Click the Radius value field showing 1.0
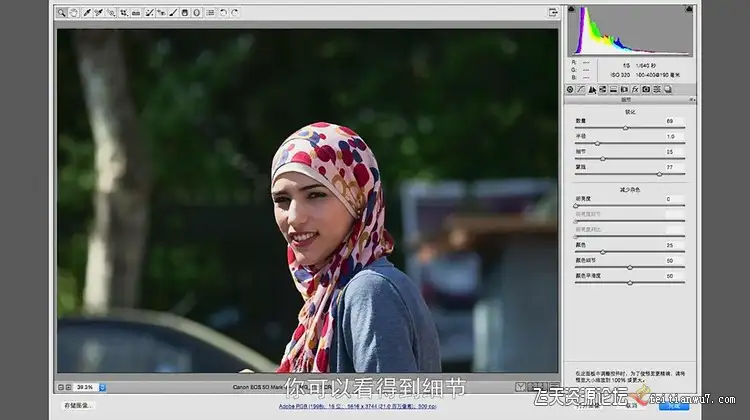The height and width of the screenshot is (420, 750). (674, 136)
